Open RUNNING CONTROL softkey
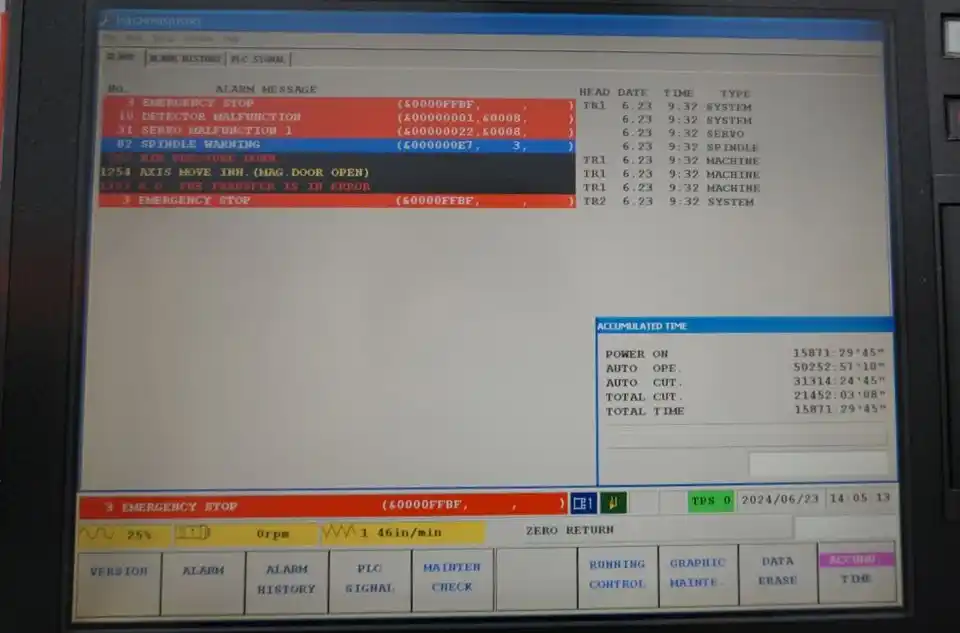The image size is (960, 633). (x=617, y=575)
